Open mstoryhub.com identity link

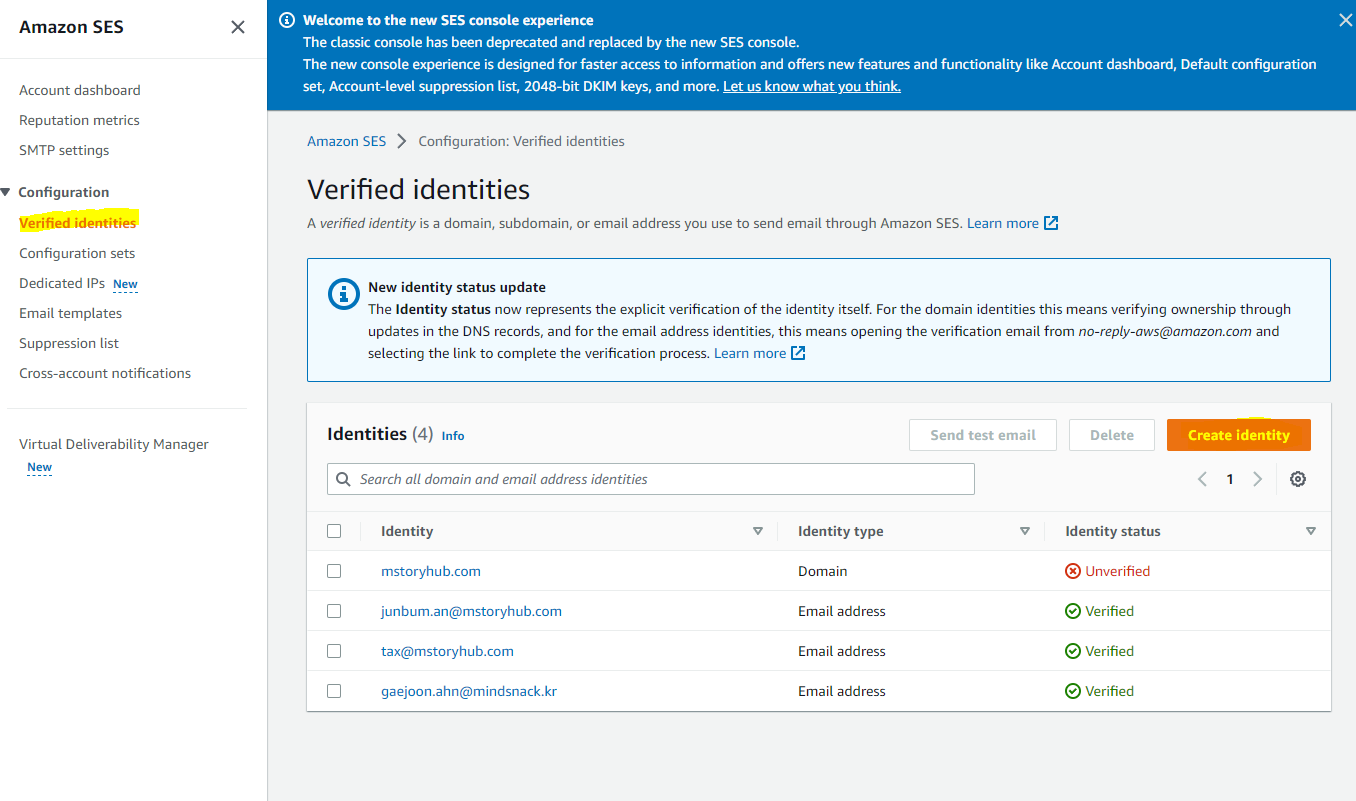(x=431, y=571)
